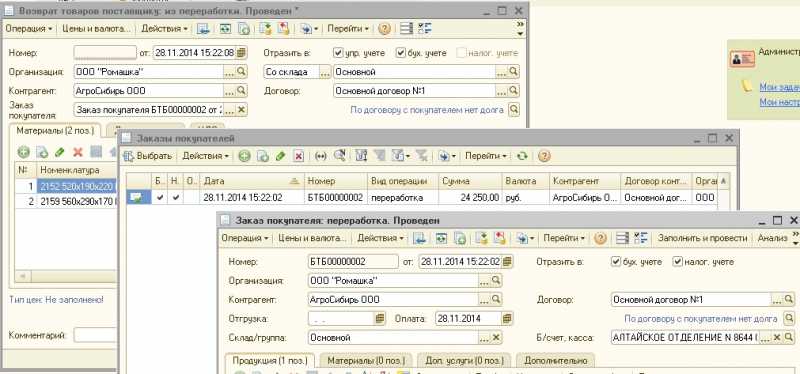Open Действия menu in Заказ покупателя window
The width and height of the screenshot is (800, 374).
tap(381, 238)
